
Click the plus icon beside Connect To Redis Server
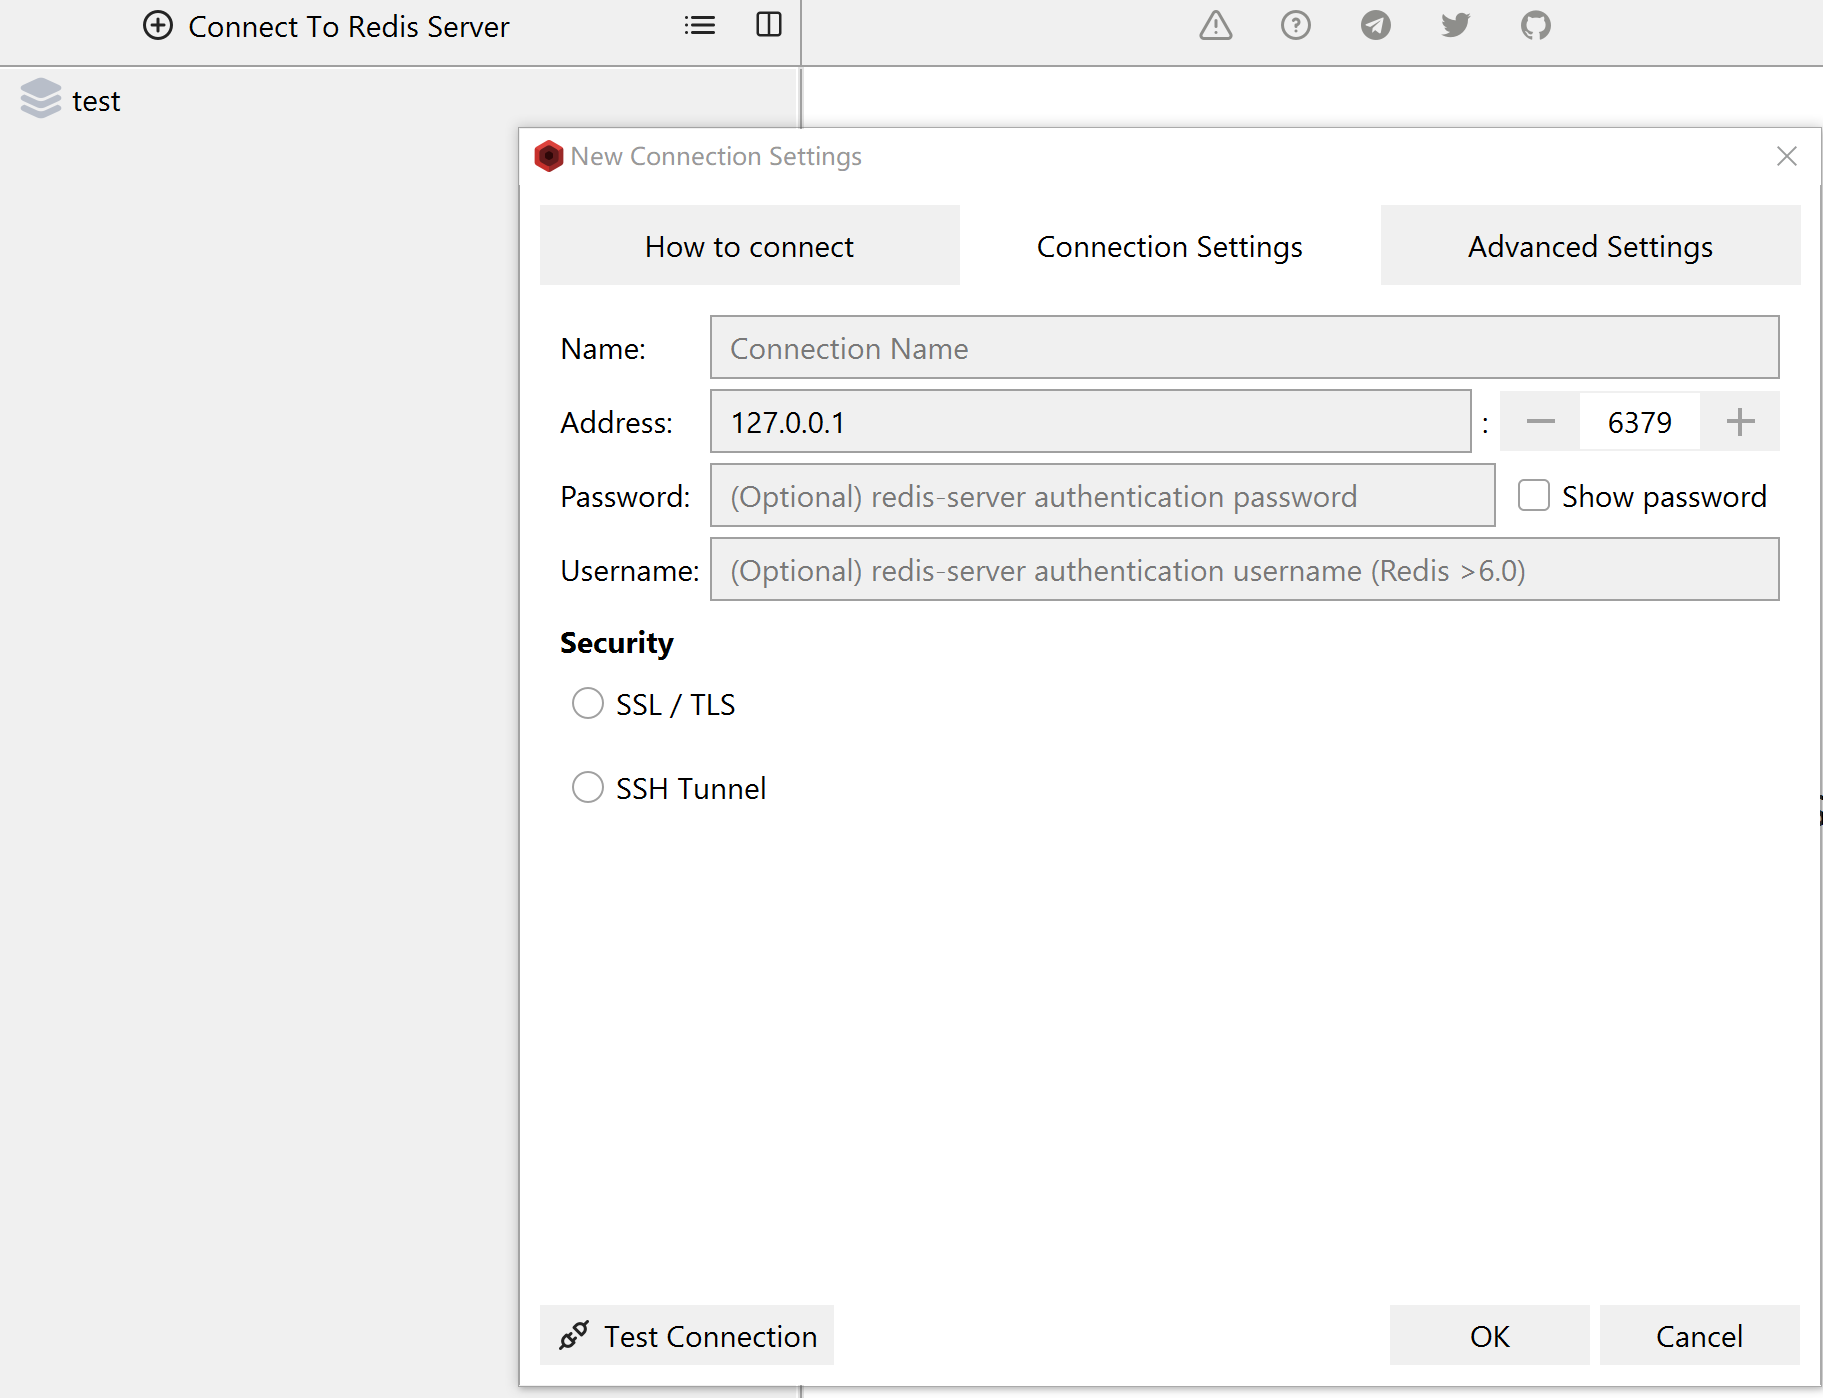click(x=158, y=25)
